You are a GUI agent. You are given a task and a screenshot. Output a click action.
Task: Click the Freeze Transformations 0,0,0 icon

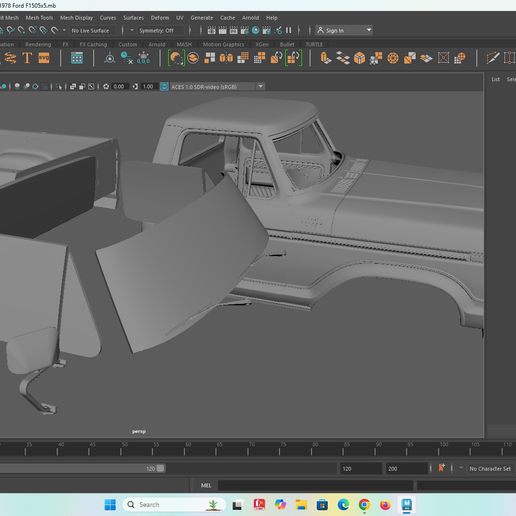coord(143,58)
